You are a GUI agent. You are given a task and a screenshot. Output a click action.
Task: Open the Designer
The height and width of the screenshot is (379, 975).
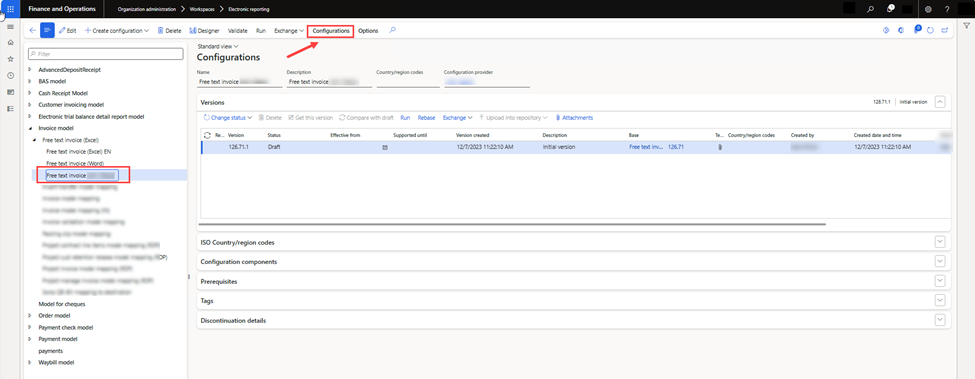click(x=205, y=30)
